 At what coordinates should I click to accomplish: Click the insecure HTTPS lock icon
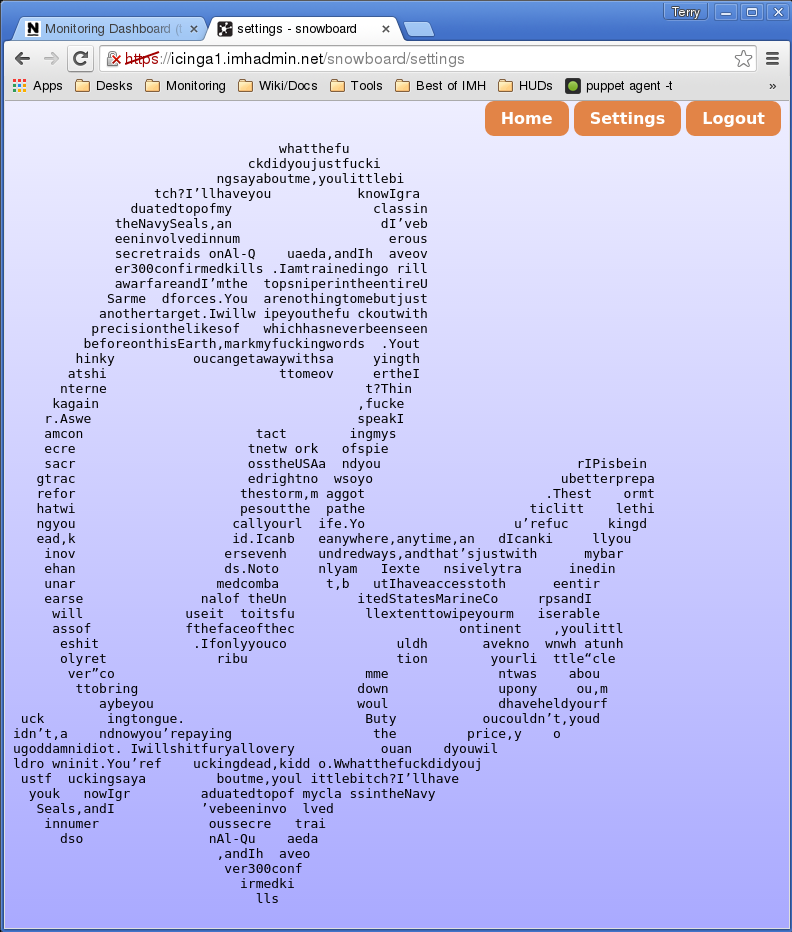pyautogui.click(x=116, y=59)
